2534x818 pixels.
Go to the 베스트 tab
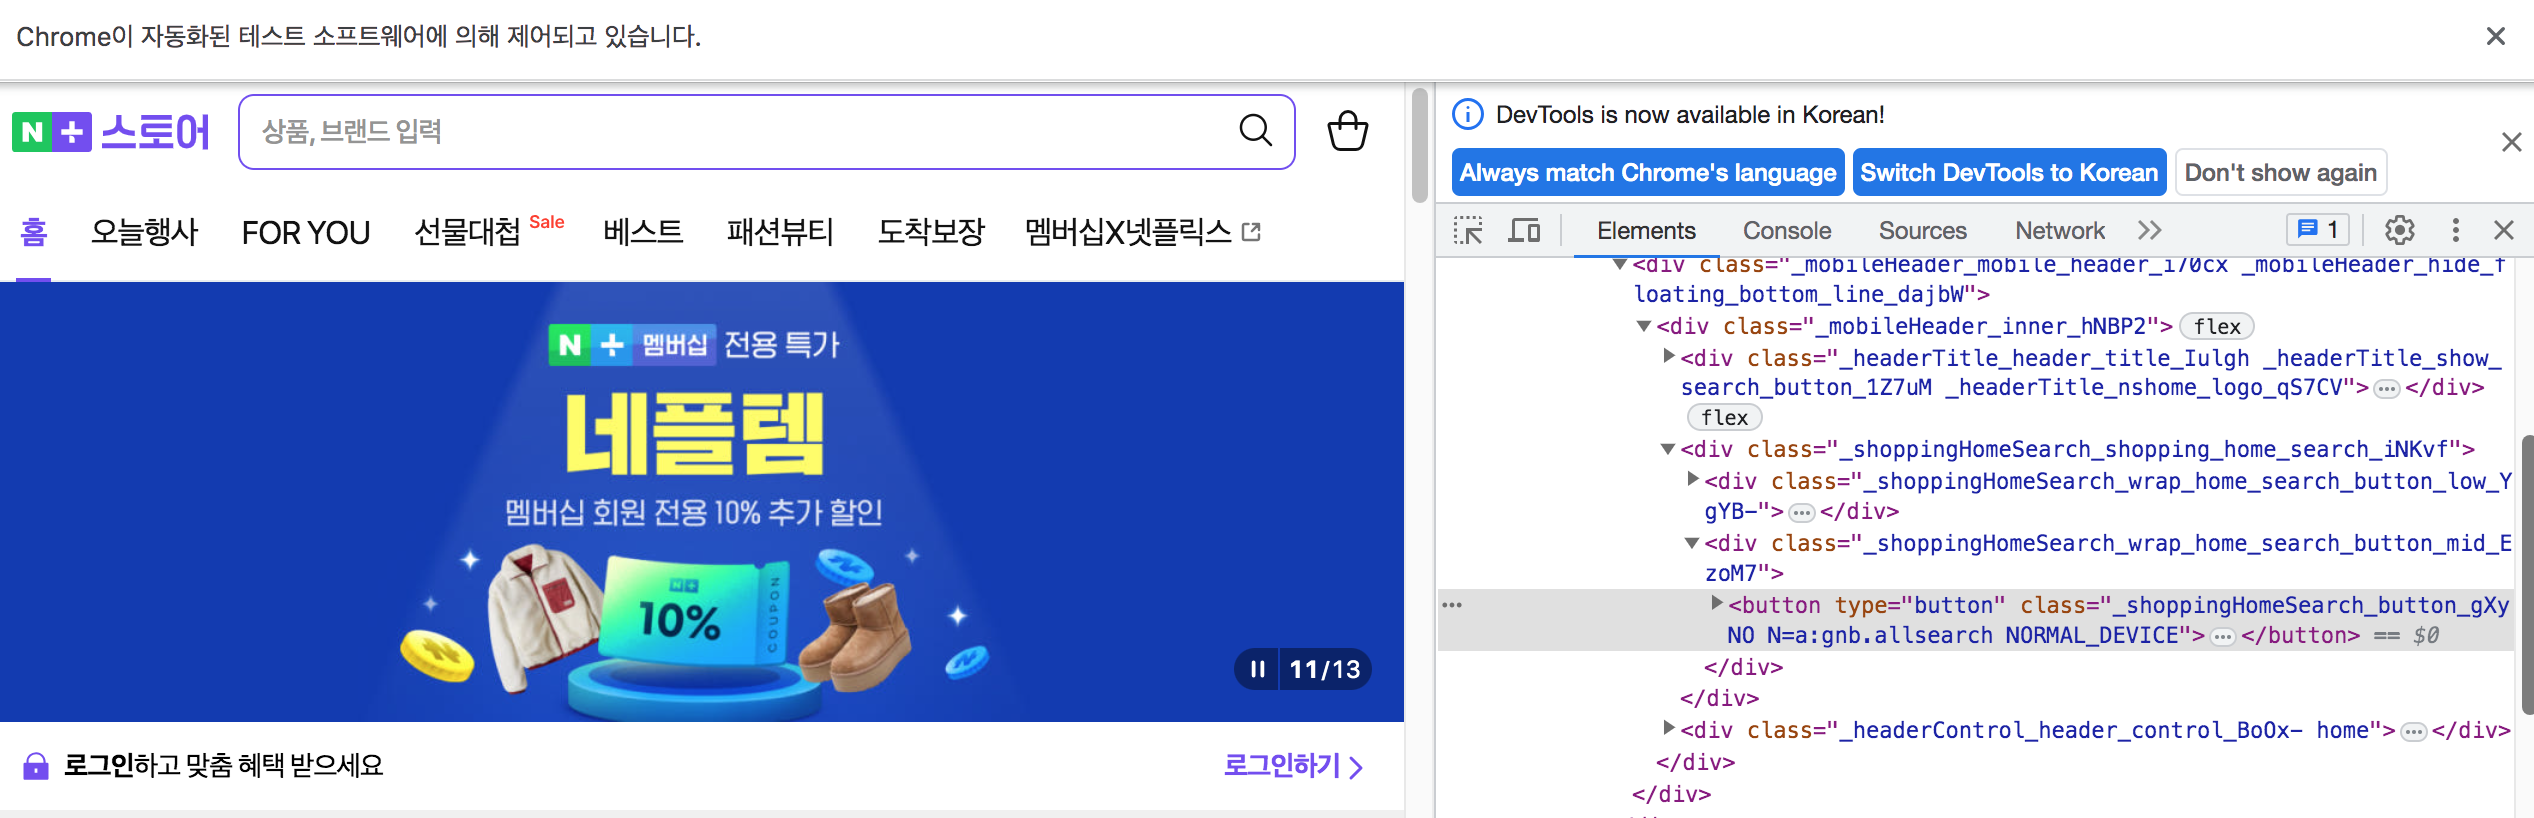click(x=643, y=232)
